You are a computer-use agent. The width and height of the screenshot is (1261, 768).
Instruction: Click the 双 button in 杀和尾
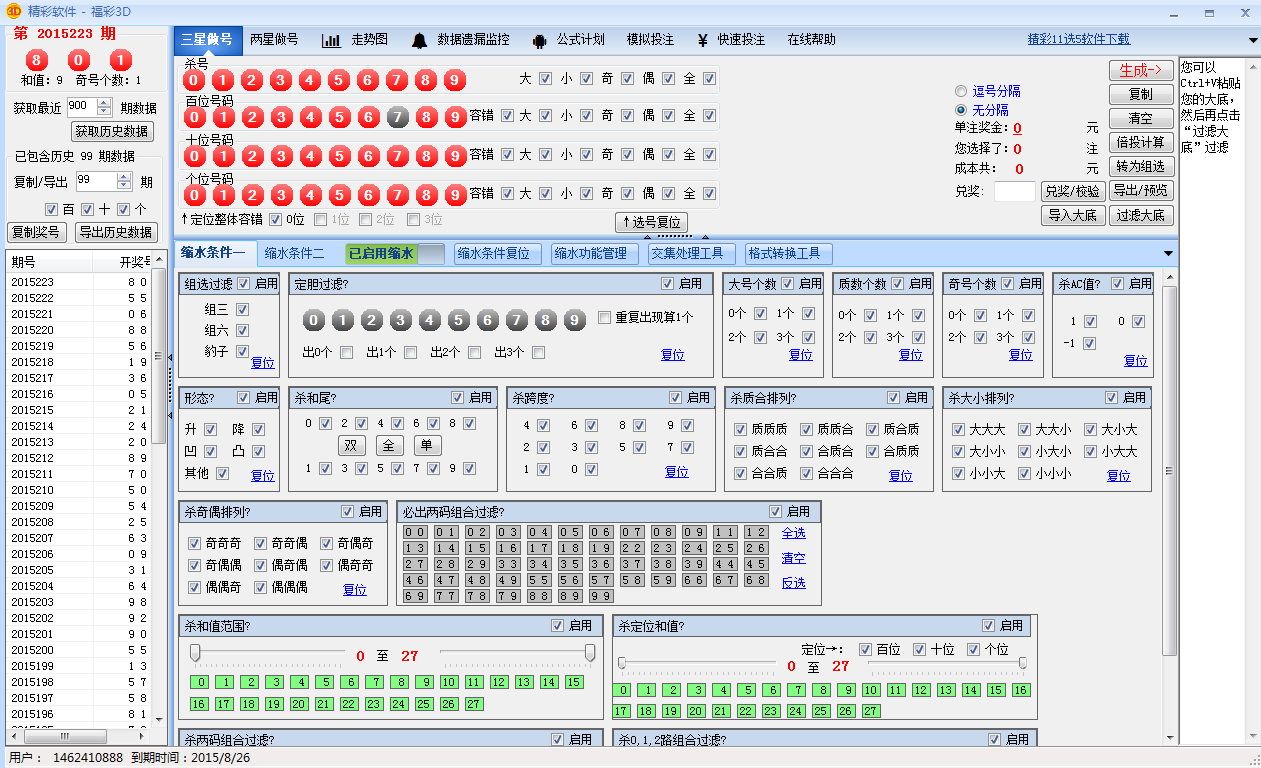(x=352, y=446)
